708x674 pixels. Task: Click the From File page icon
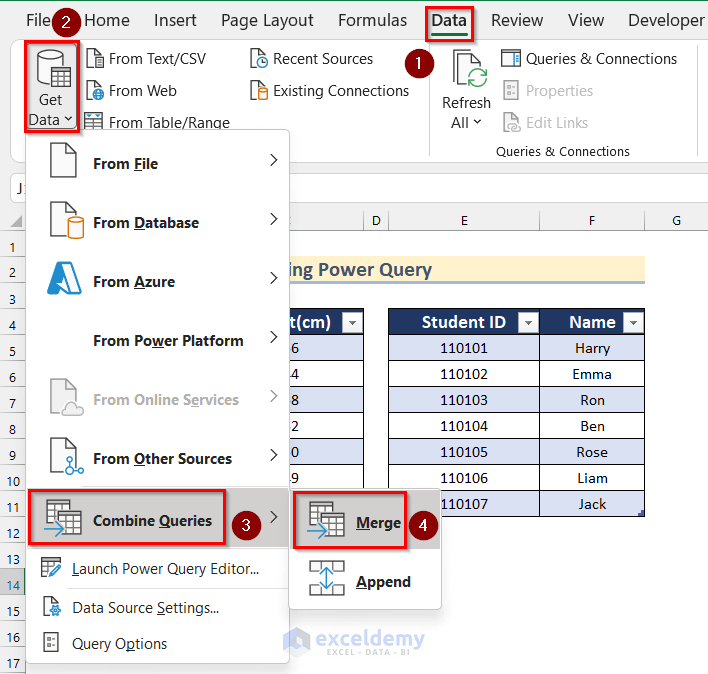pos(63,160)
